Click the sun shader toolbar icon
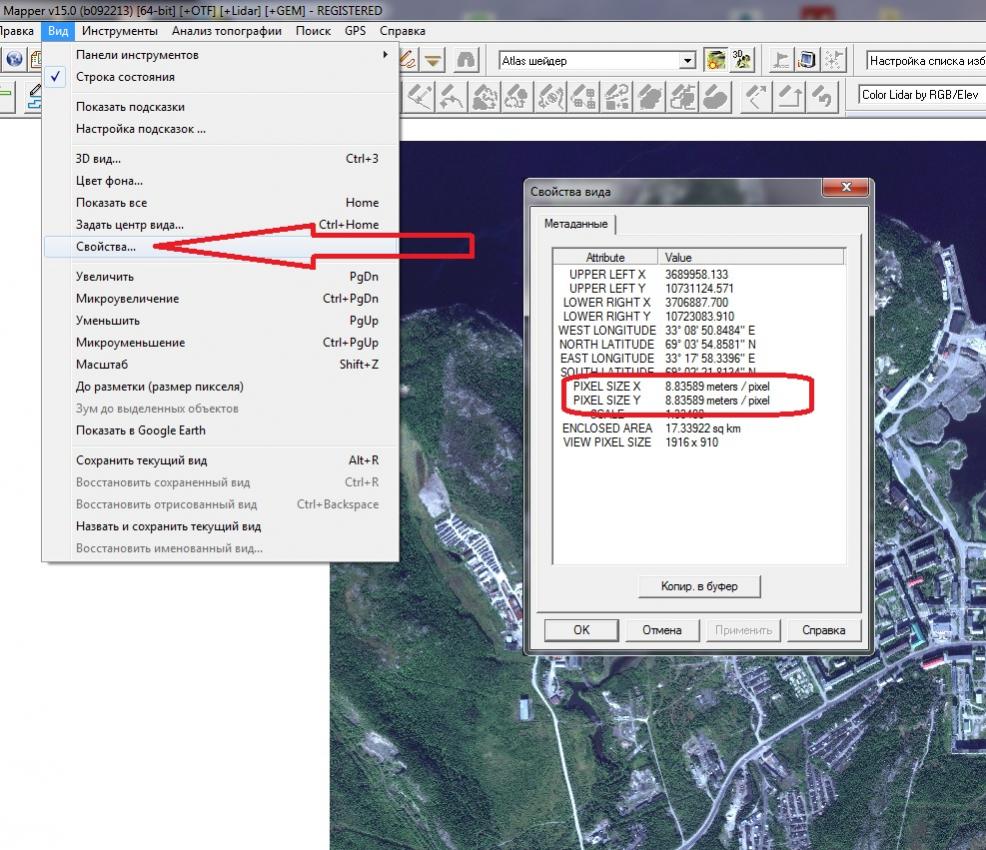Image resolution: width=986 pixels, height=850 pixels. pyautogui.click(x=715, y=60)
